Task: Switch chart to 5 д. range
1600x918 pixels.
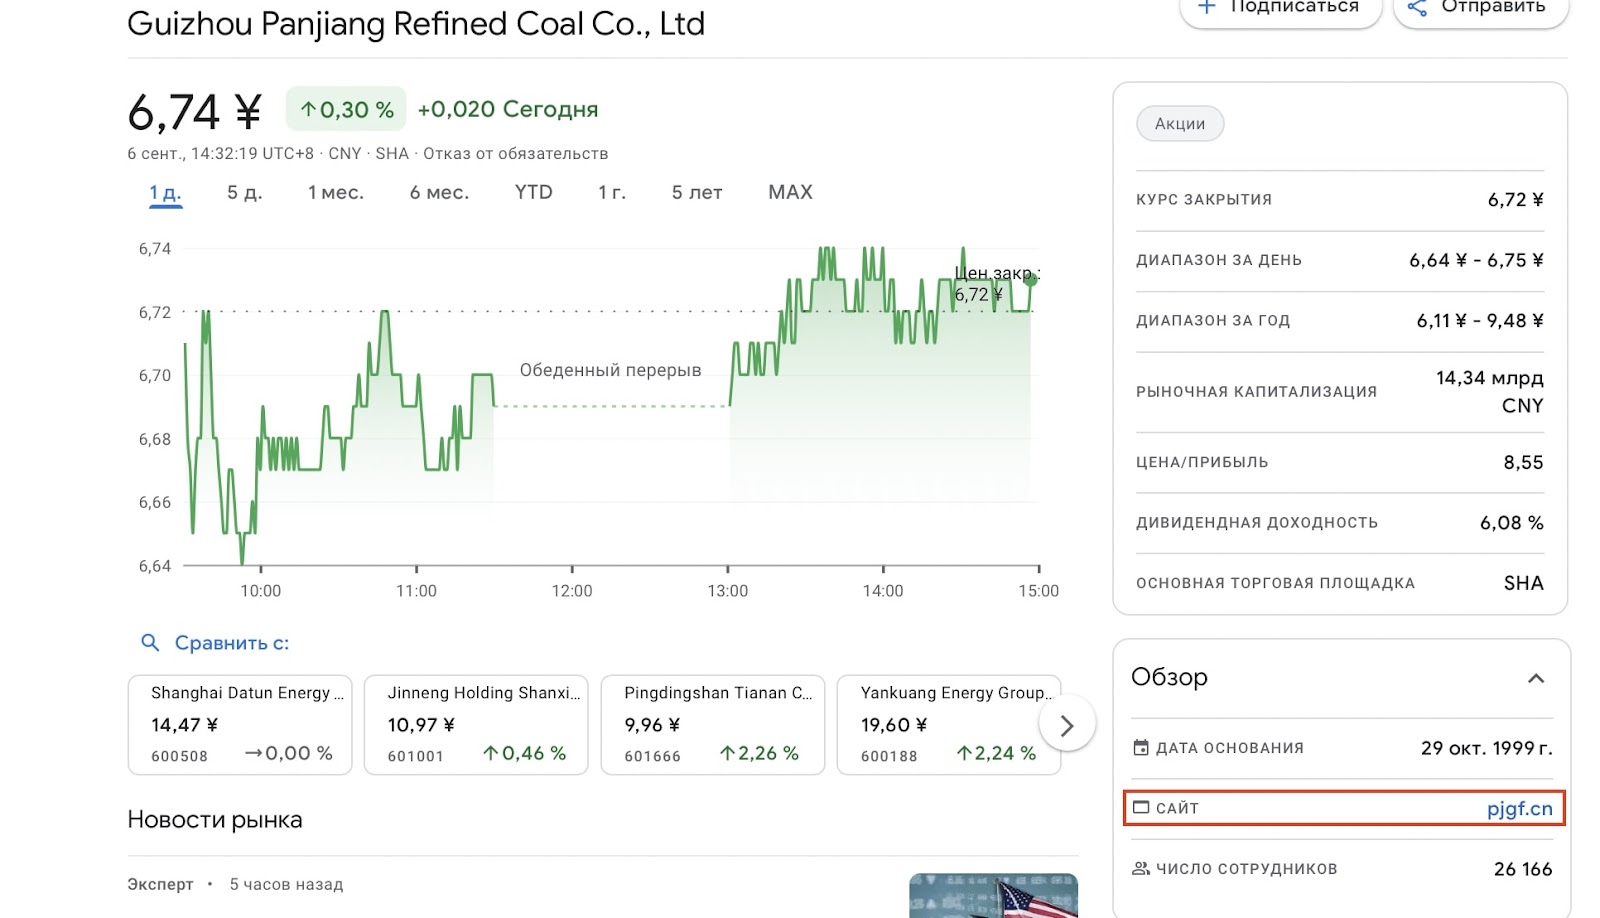Action: click(244, 192)
